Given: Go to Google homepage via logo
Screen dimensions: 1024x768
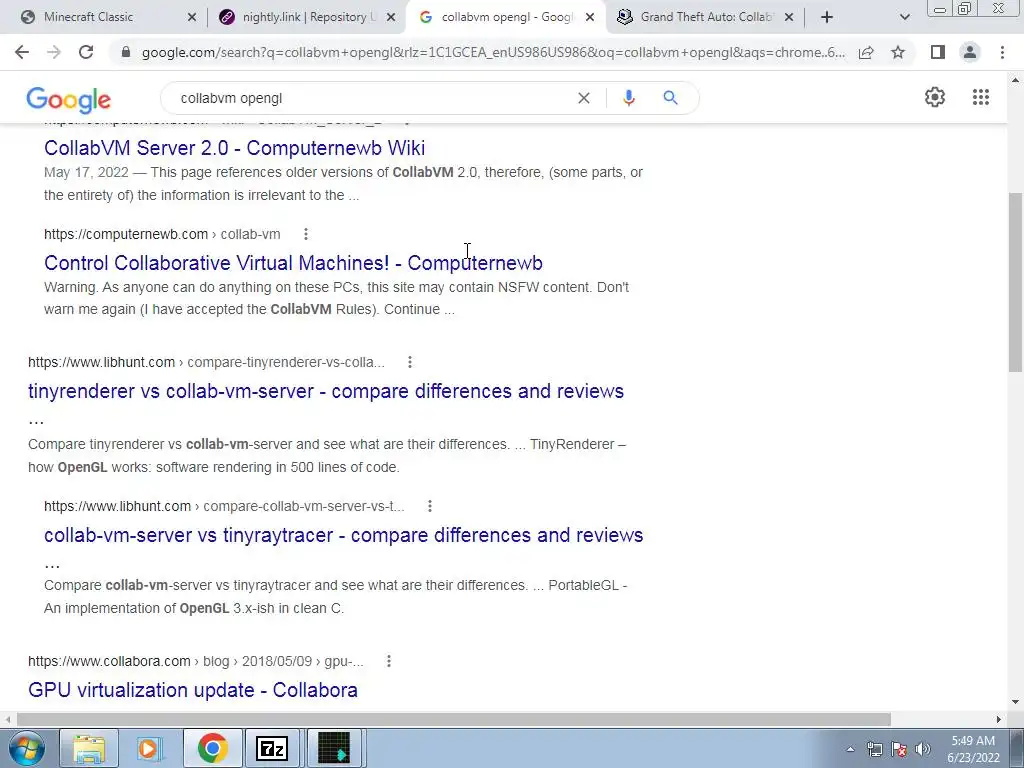Looking at the screenshot, I should pyautogui.click(x=69, y=99).
